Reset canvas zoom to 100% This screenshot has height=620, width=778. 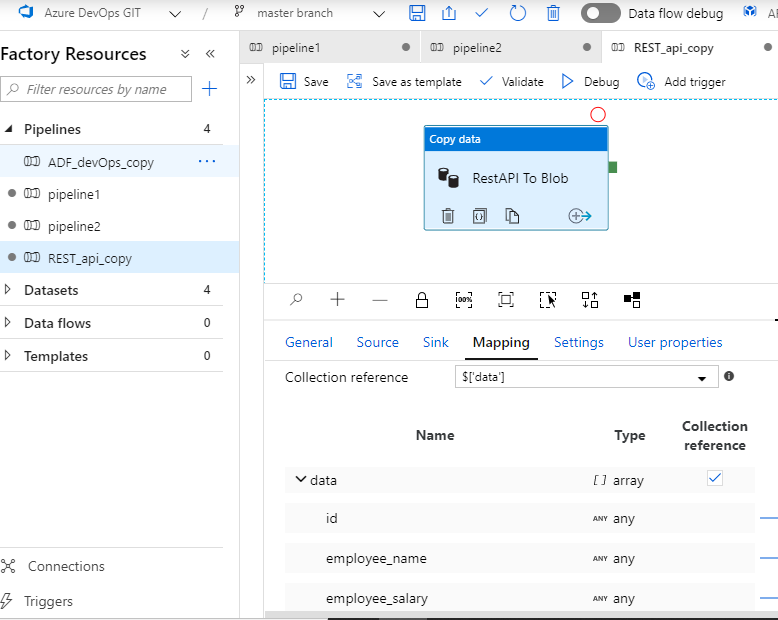(464, 300)
